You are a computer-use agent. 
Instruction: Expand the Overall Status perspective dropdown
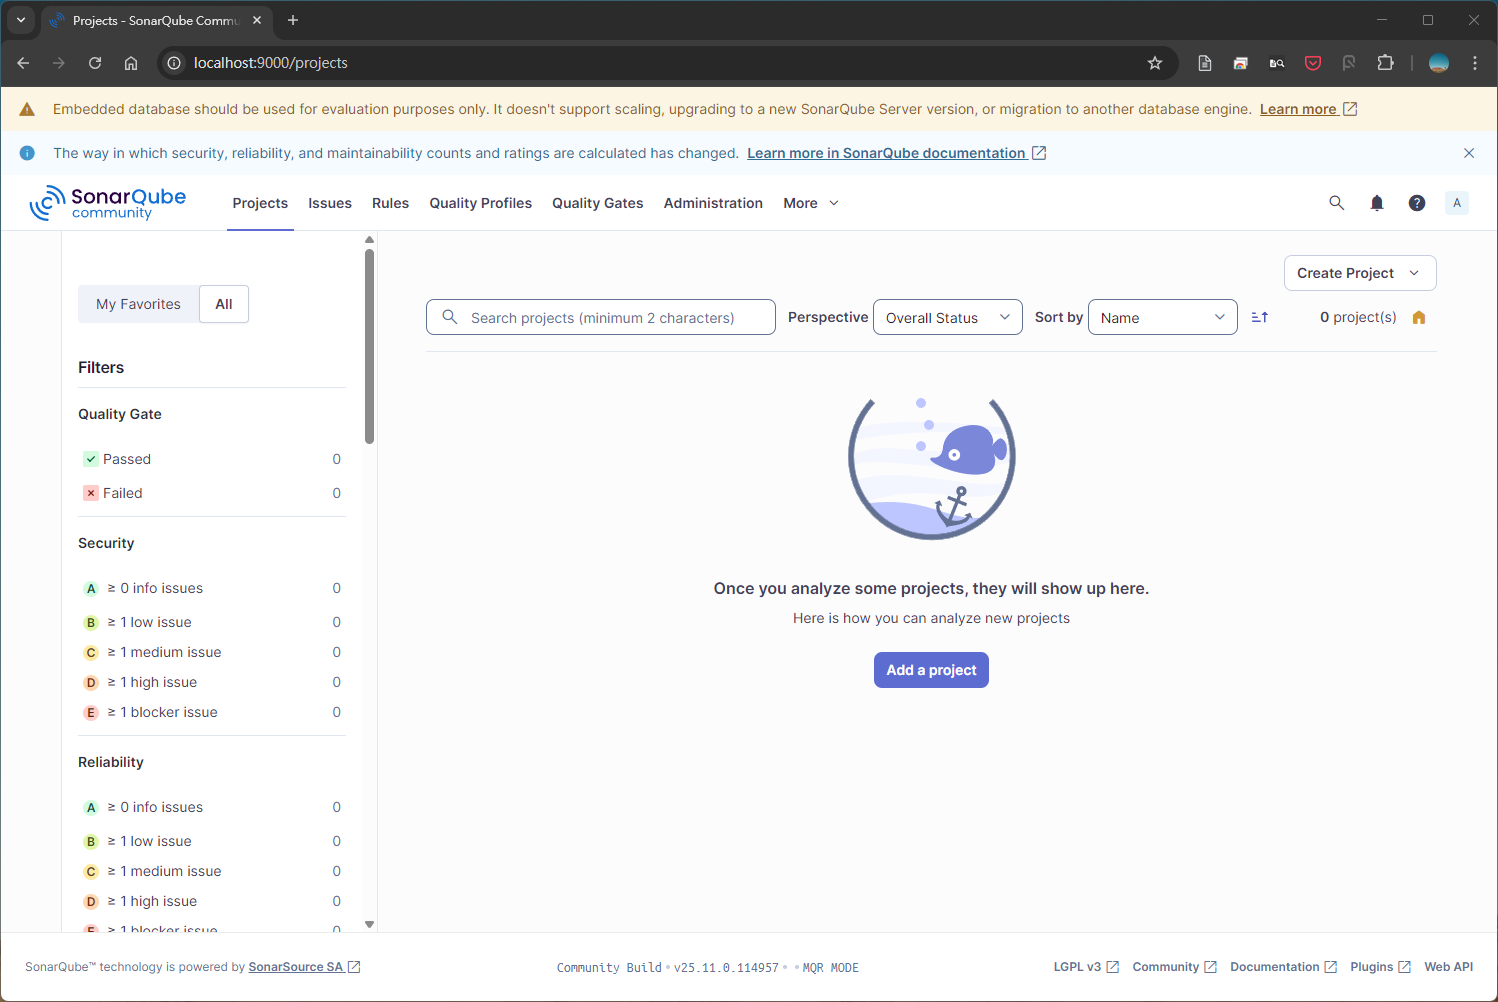tap(947, 317)
